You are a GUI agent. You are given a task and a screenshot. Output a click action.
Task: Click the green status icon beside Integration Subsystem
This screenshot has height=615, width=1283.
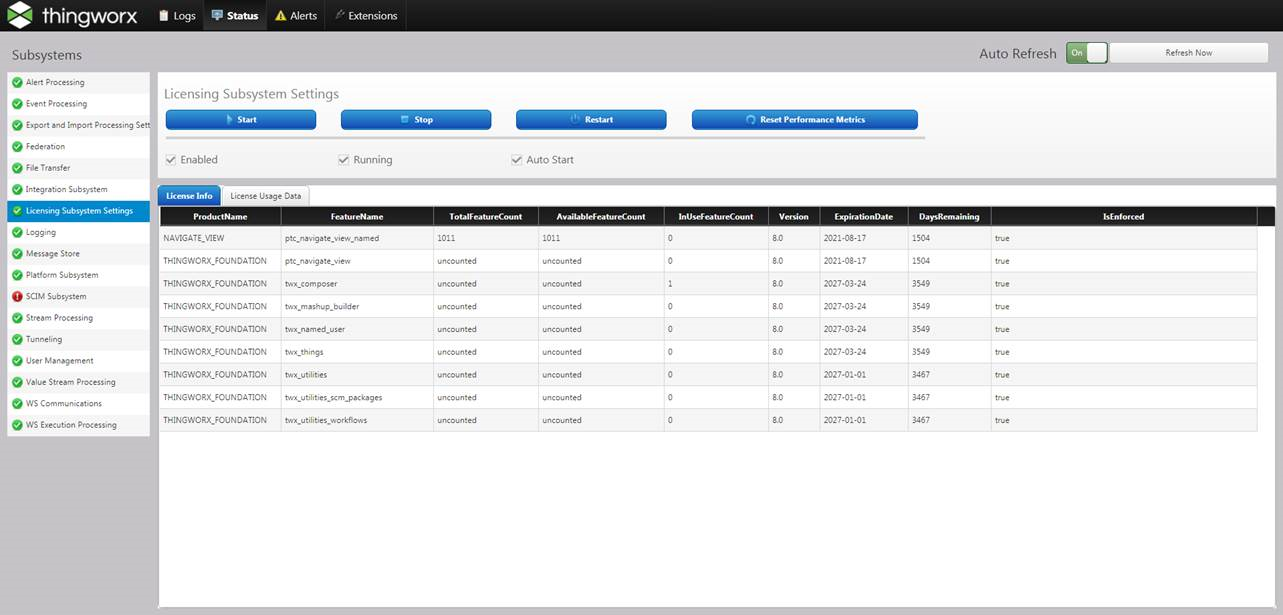pos(17,189)
